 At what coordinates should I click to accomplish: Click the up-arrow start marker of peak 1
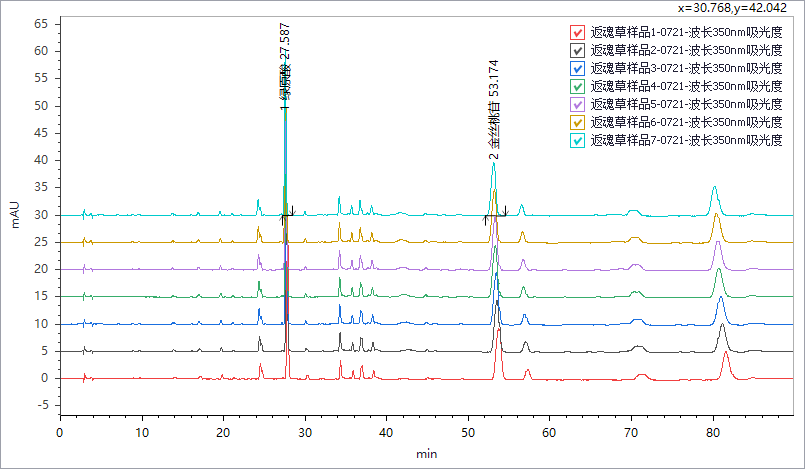point(282,217)
